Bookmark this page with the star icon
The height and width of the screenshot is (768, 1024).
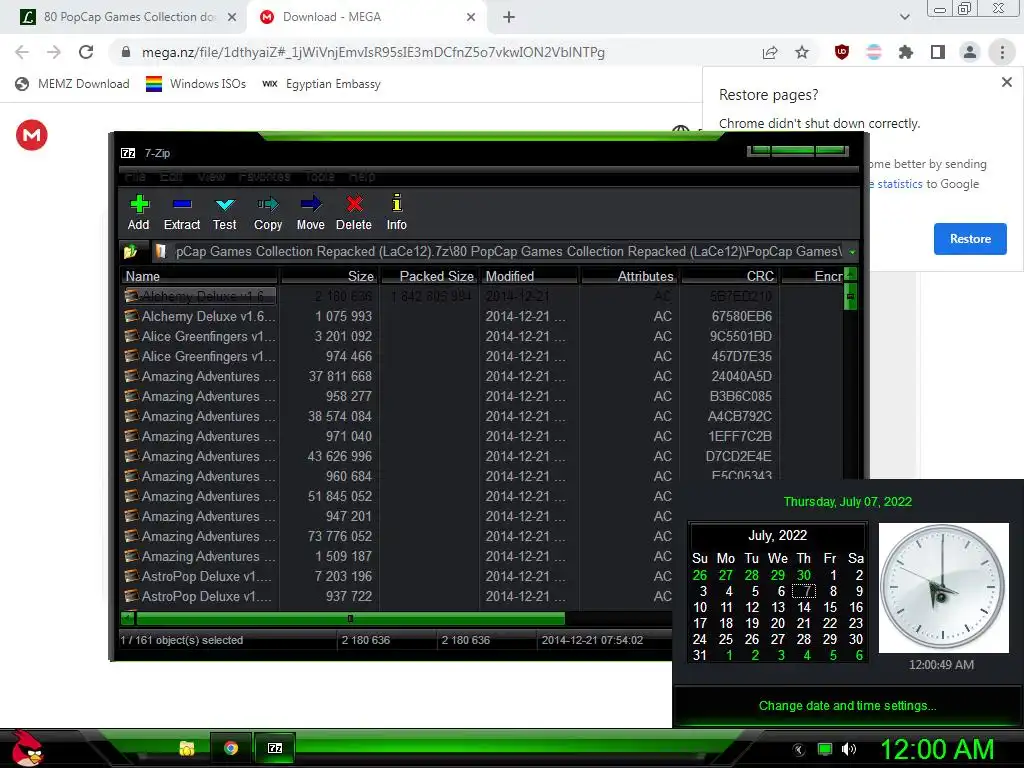(x=802, y=52)
